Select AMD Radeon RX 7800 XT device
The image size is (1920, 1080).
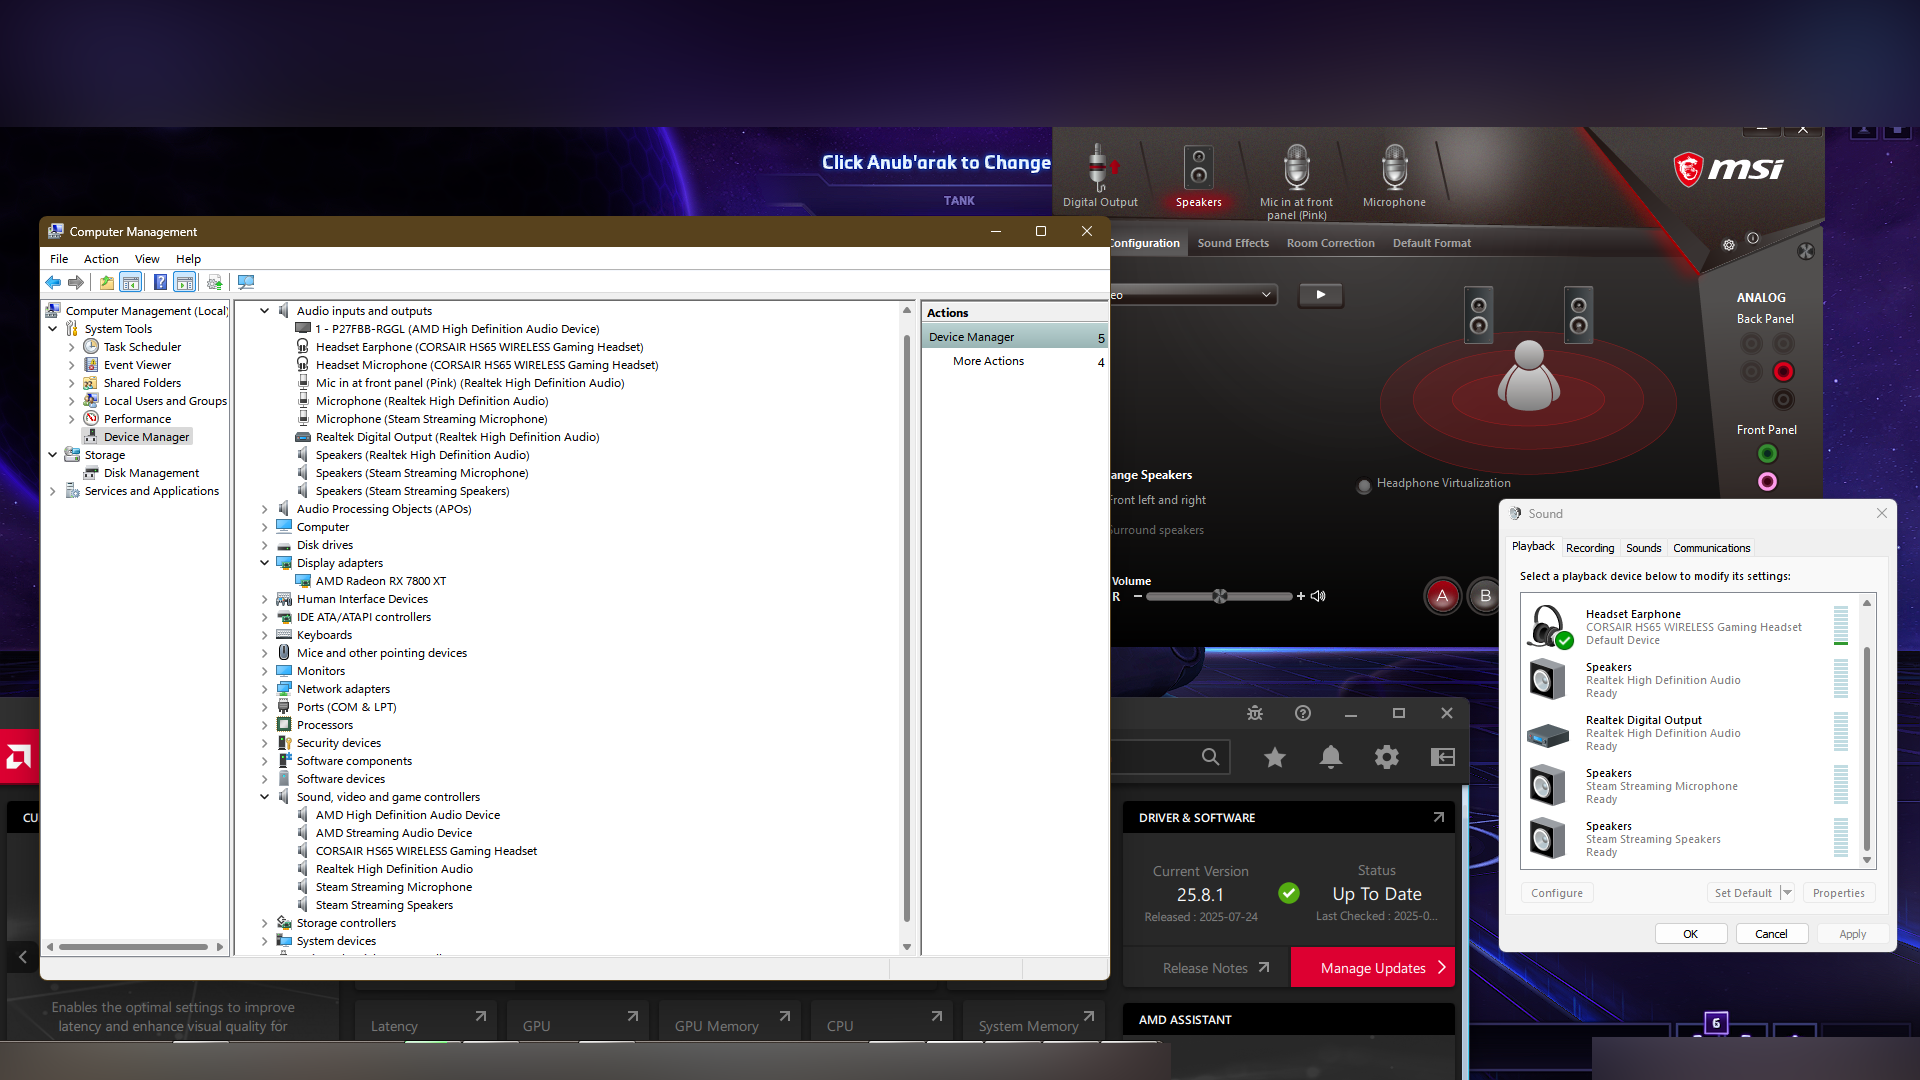pyautogui.click(x=381, y=581)
